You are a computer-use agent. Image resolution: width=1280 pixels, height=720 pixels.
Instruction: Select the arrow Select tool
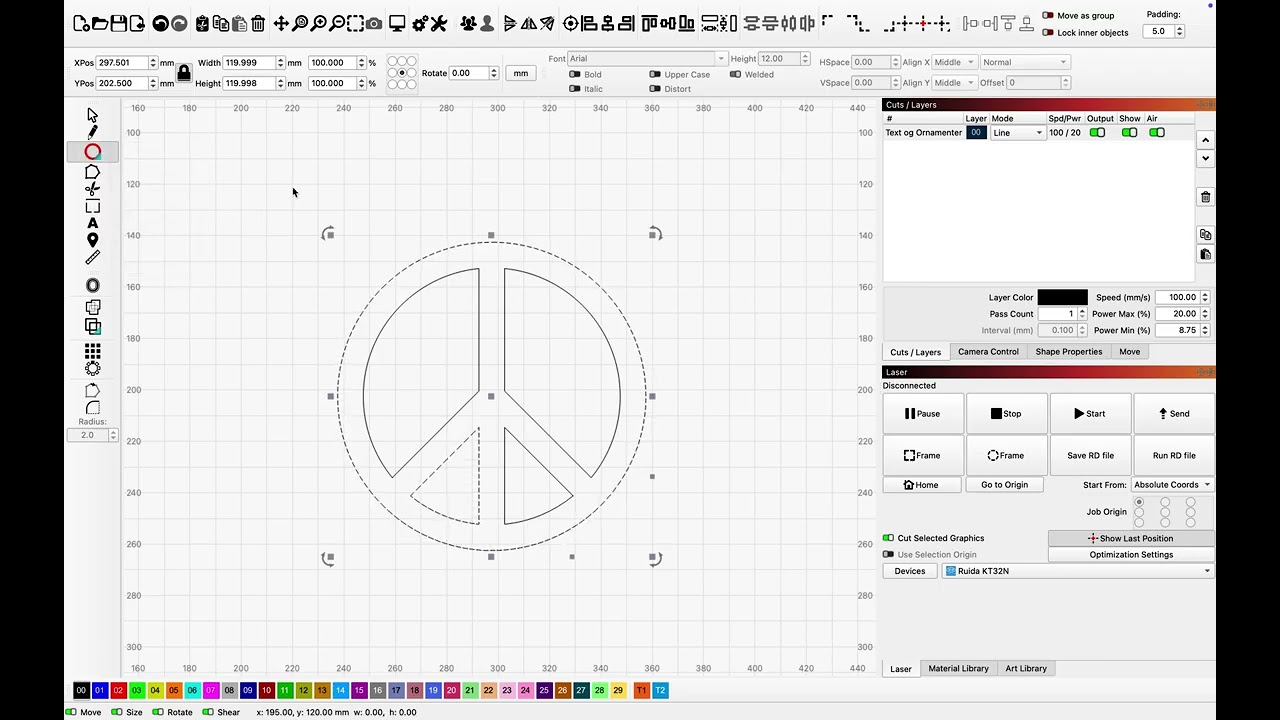(92, 115)
